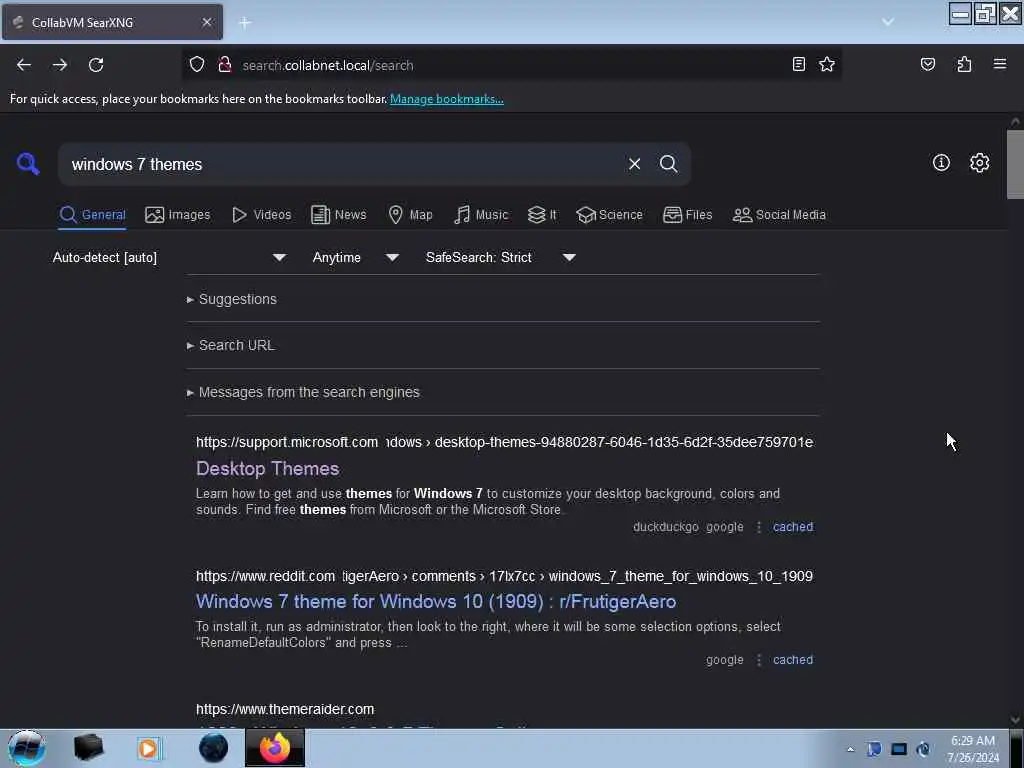
Task: Open cached copy of Desktop Themes result
Action: tap(793, 527)
